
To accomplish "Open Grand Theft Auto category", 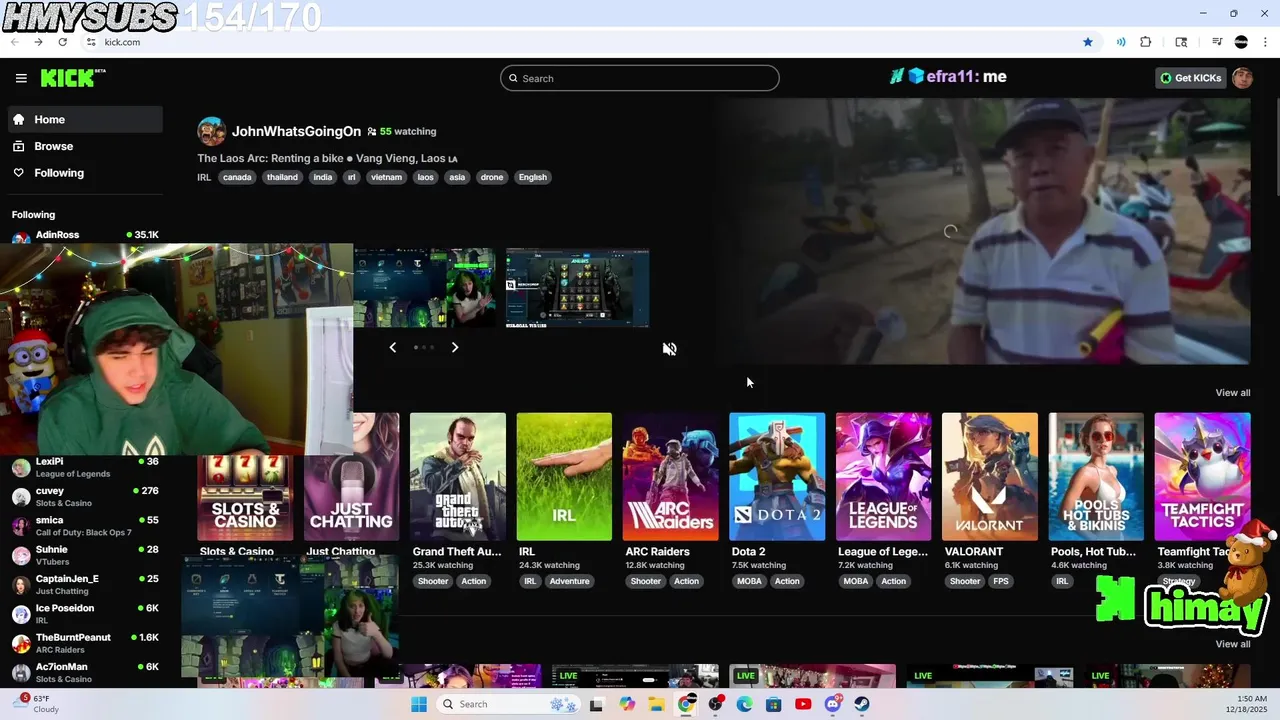I will [x=458, y=477].
